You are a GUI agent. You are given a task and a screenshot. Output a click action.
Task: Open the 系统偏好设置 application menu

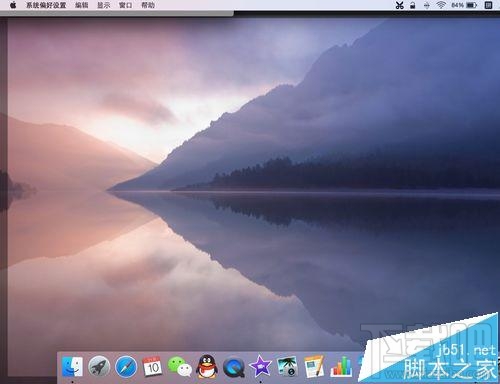(46, 5)
